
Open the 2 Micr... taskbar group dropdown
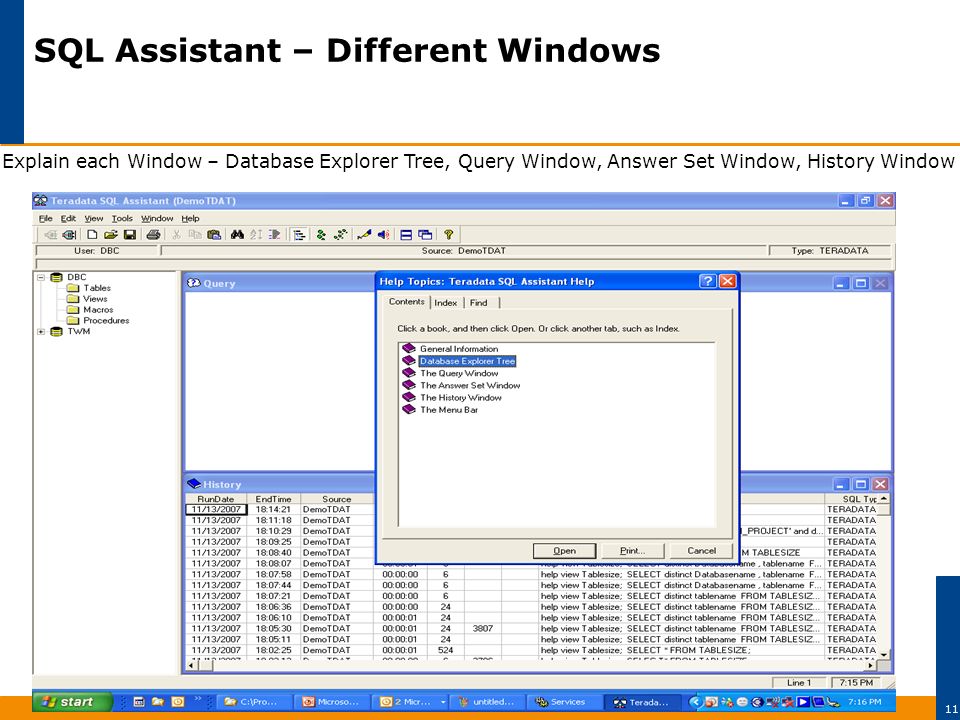click(444, 702)
